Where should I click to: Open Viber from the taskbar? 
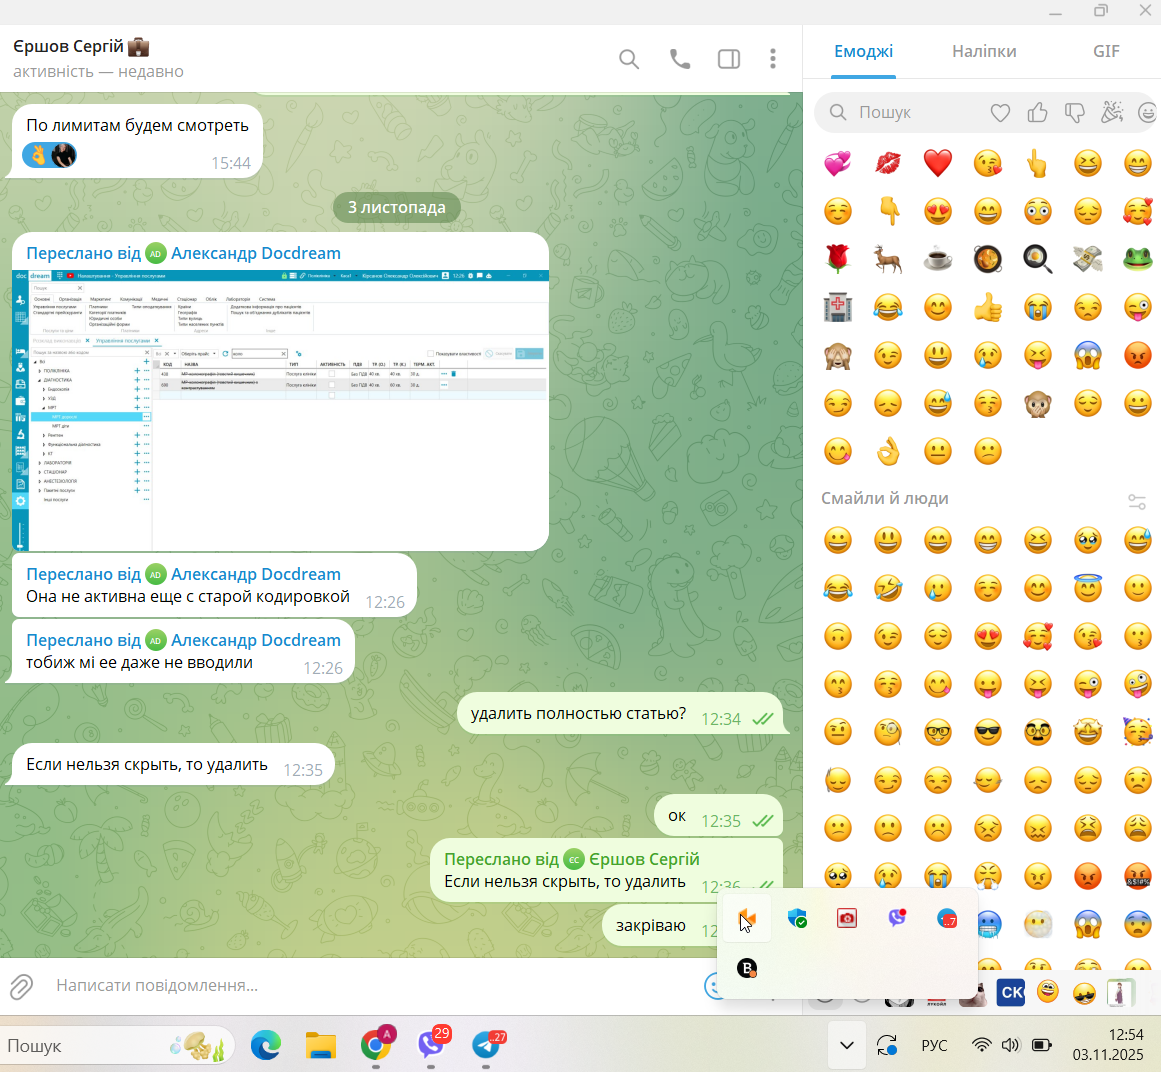pyautogui.click(x=431, y=1045)
